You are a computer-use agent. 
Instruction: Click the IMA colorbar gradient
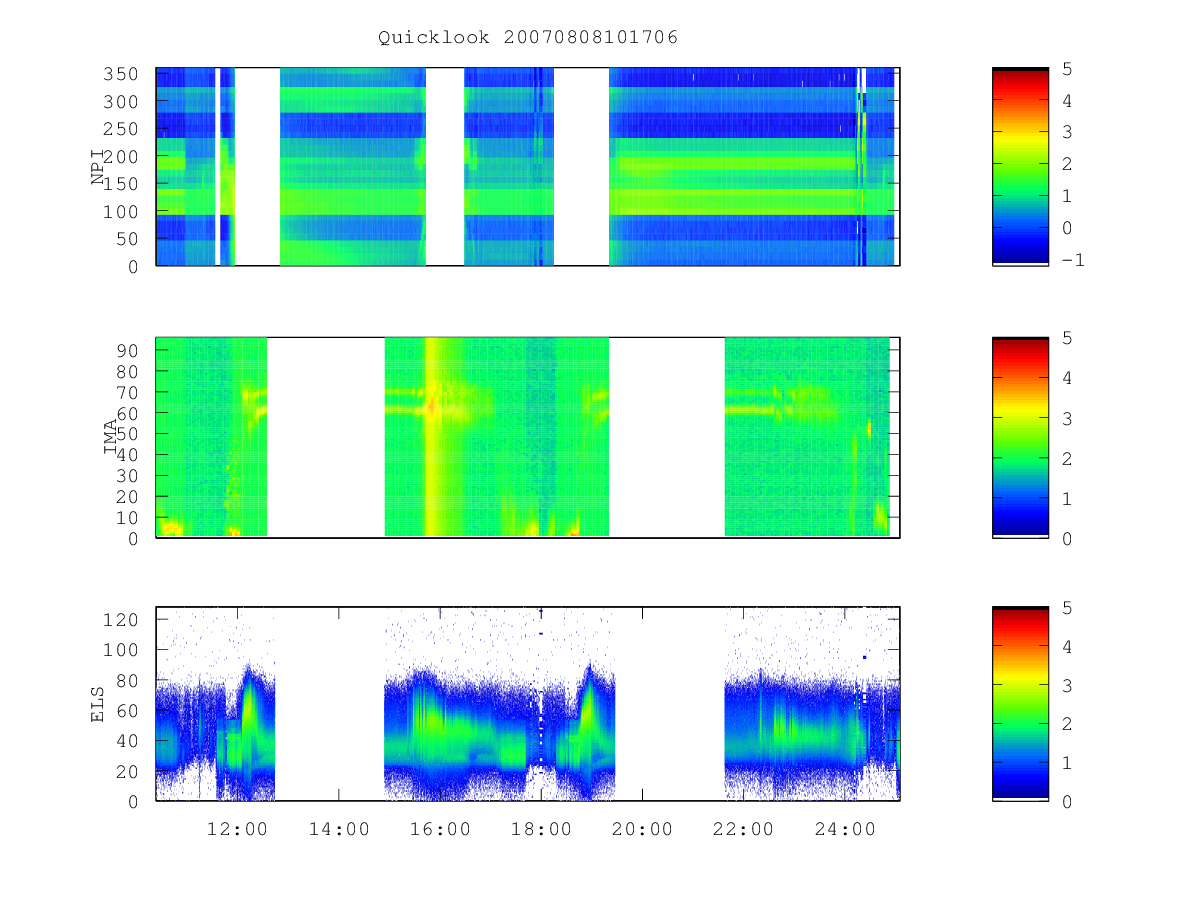[1020, 437]
